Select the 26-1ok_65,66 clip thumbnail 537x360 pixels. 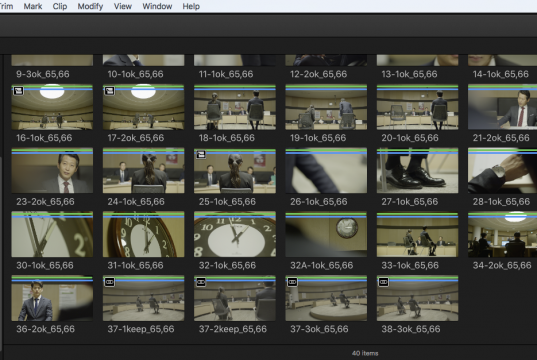coord(326,171)
